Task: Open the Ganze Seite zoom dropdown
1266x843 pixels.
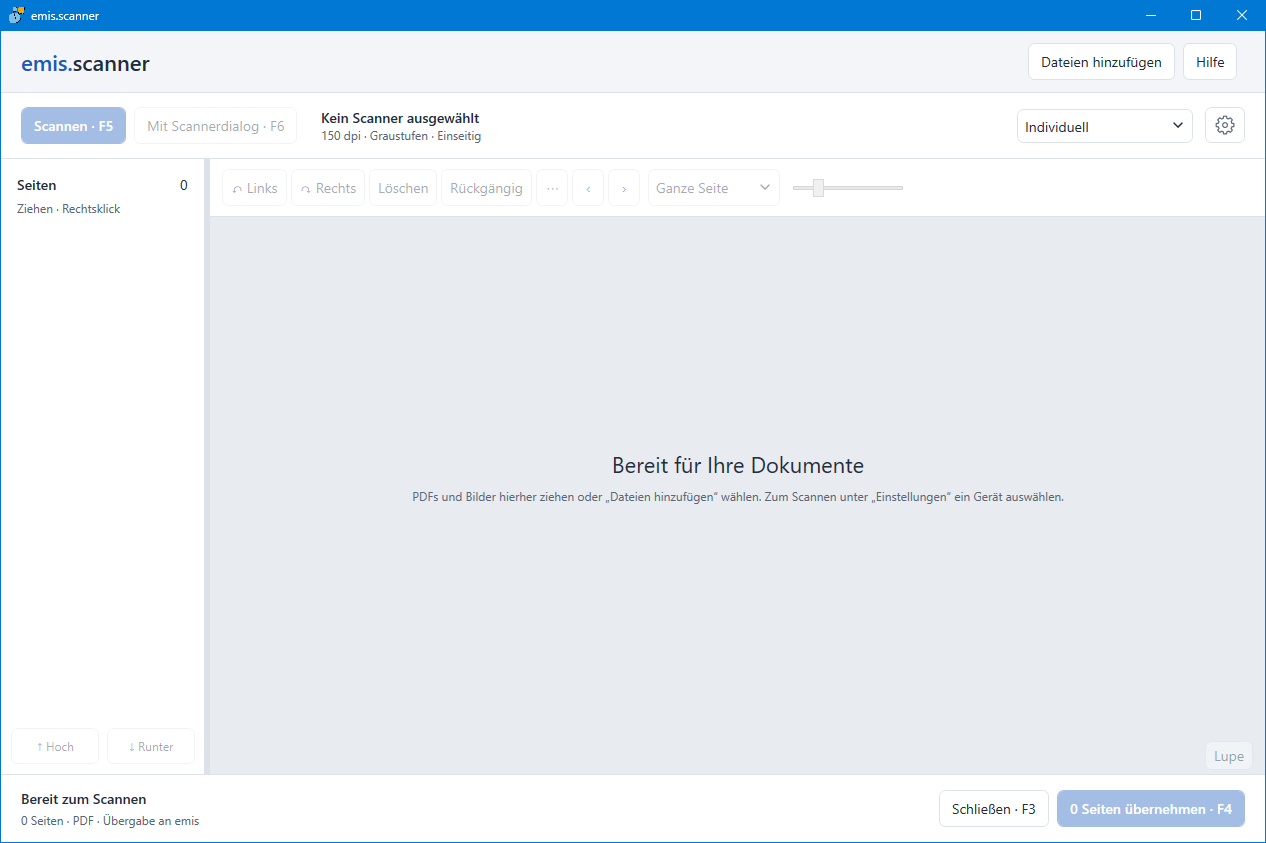Action: [x=714, y=188]
